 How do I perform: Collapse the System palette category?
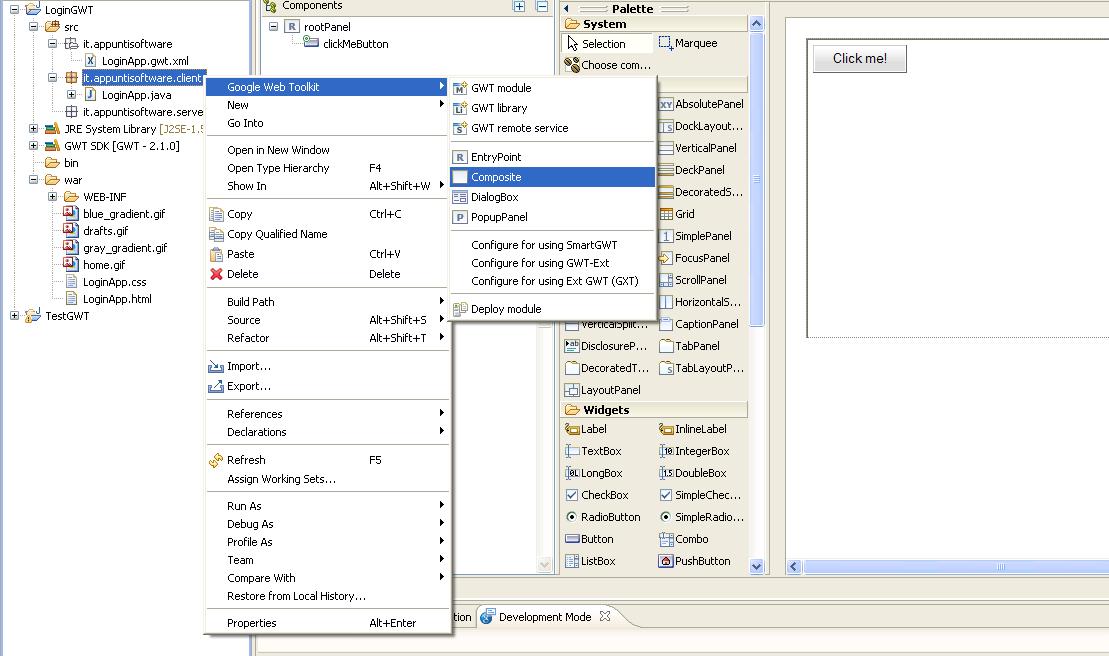(655, 24)
